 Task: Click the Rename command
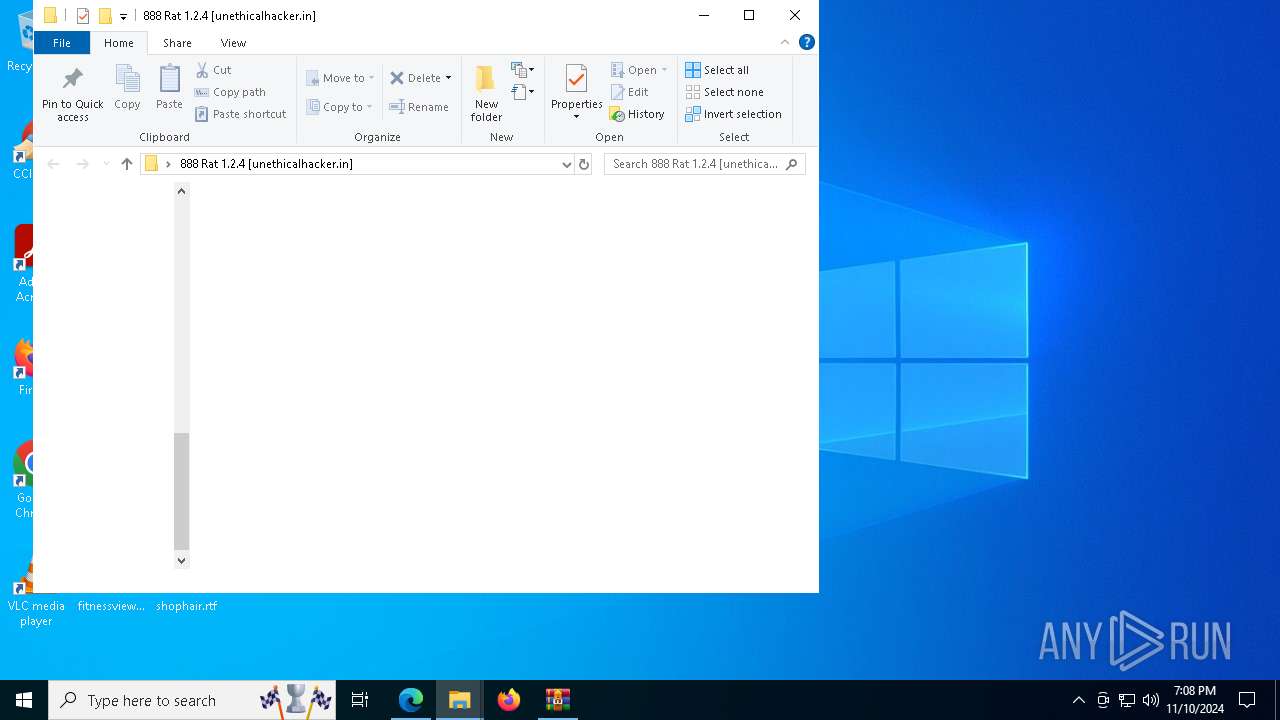coord(419,107)
